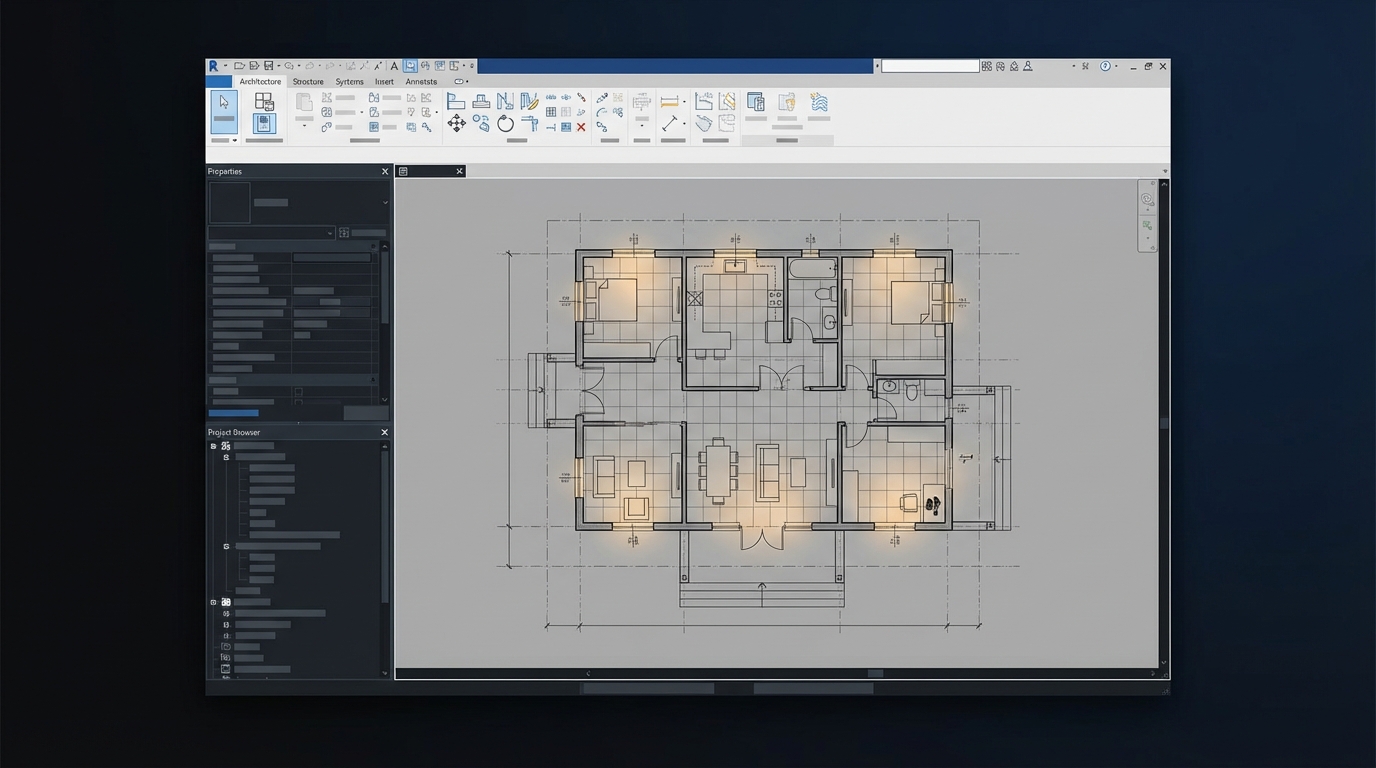
Task: Expand the top tree node in the Project Browser
Action: pyautogui.click(x=213, y=446)
